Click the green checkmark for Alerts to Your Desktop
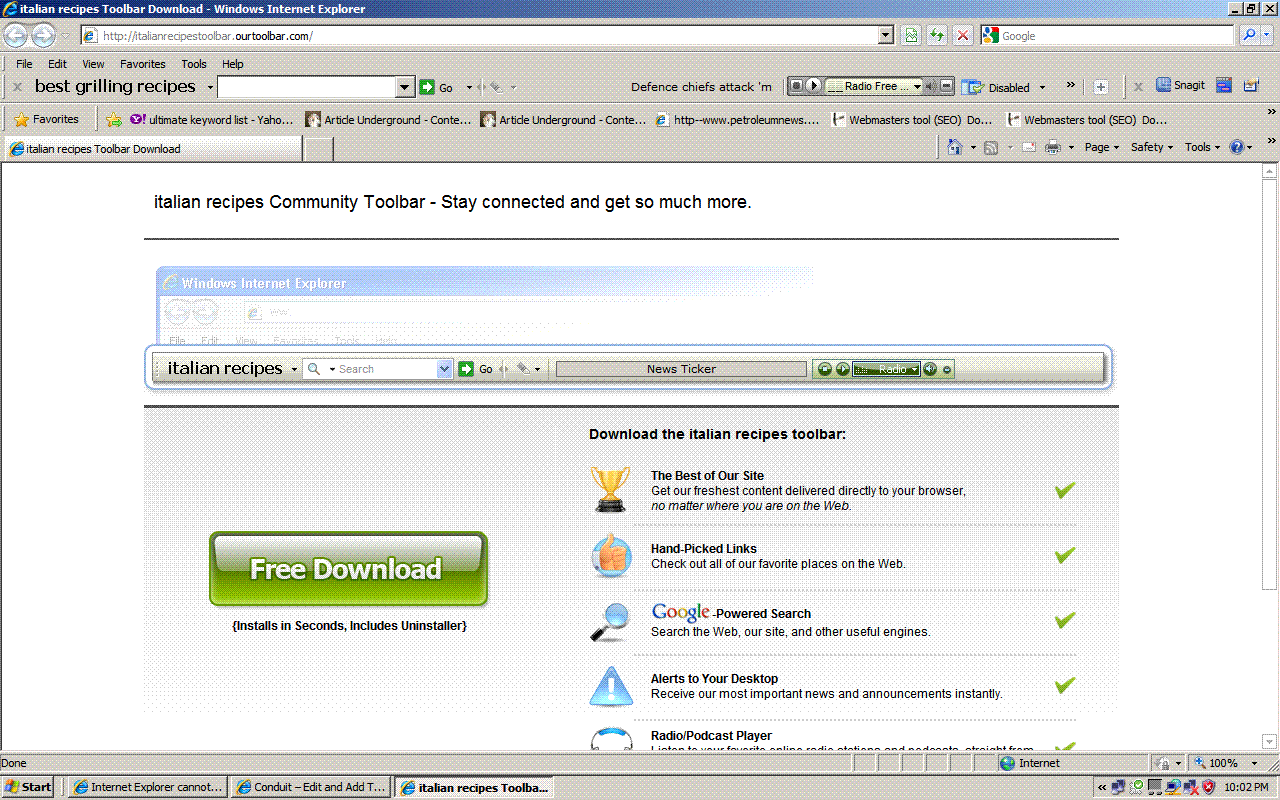This screenshot has height=800, width=1280. 1065,685
